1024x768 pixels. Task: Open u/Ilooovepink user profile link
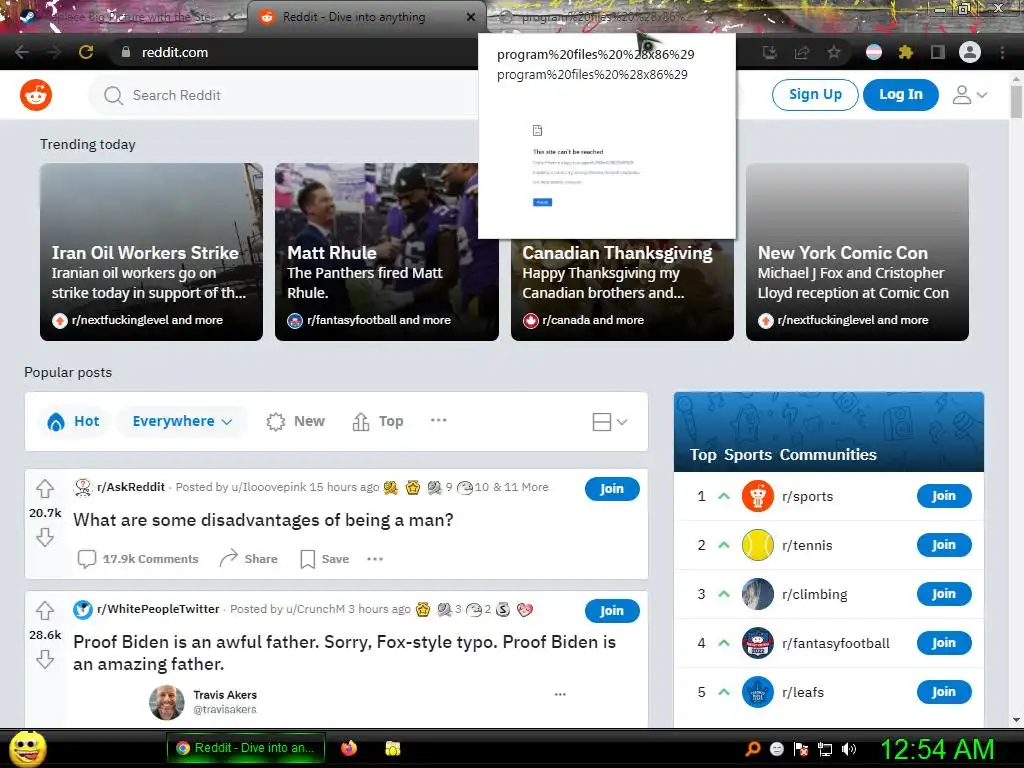[x=268, y=487]
